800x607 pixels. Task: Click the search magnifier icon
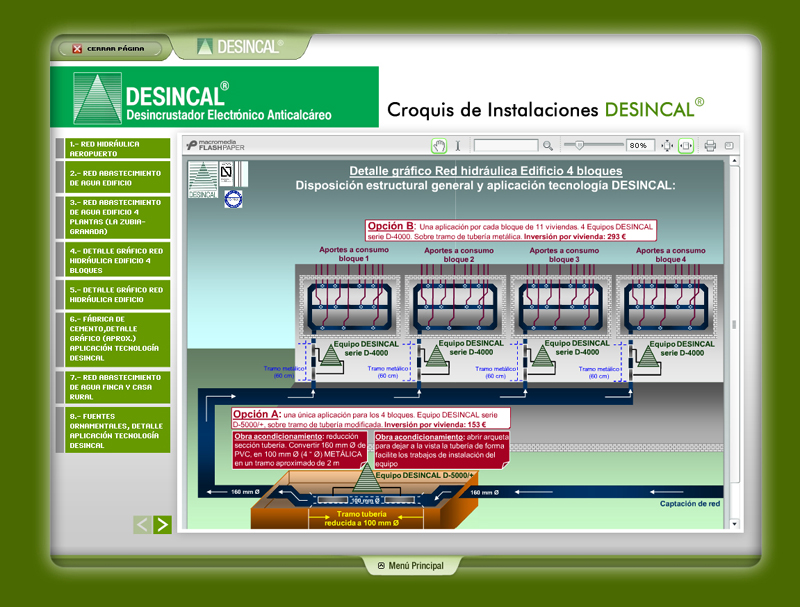pyautogui.click(x=547, y=146)
